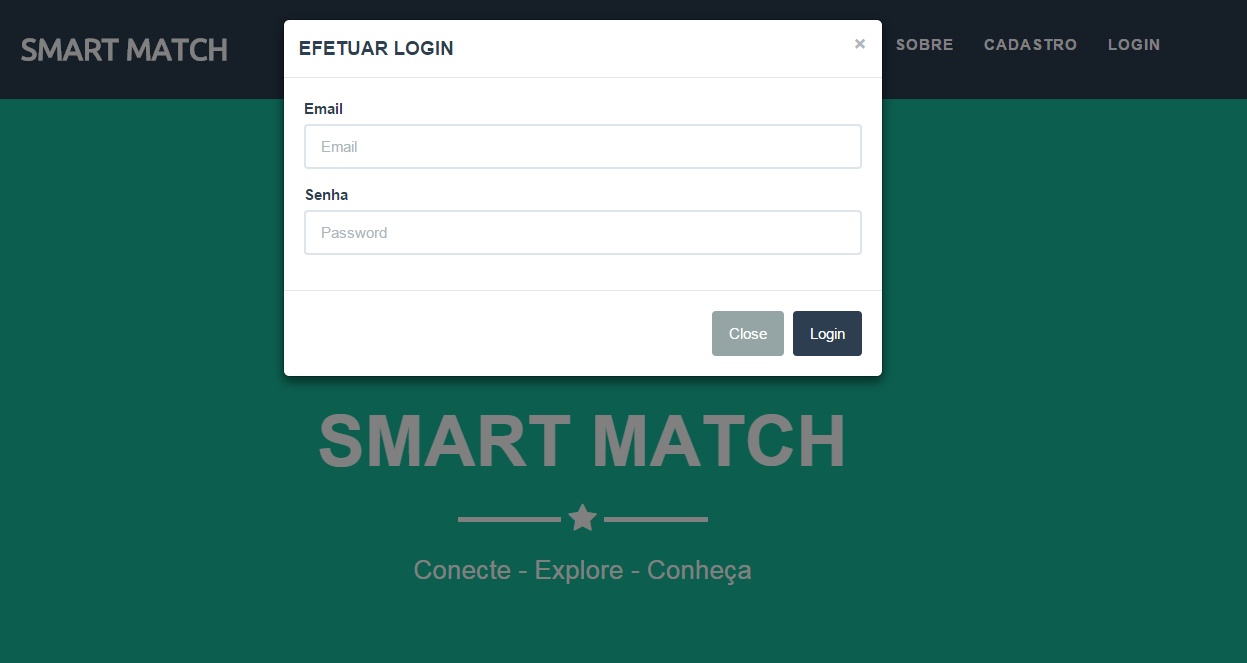Click the divider line left of the star
Screen dimensions: 1247x663
[509, 519]
